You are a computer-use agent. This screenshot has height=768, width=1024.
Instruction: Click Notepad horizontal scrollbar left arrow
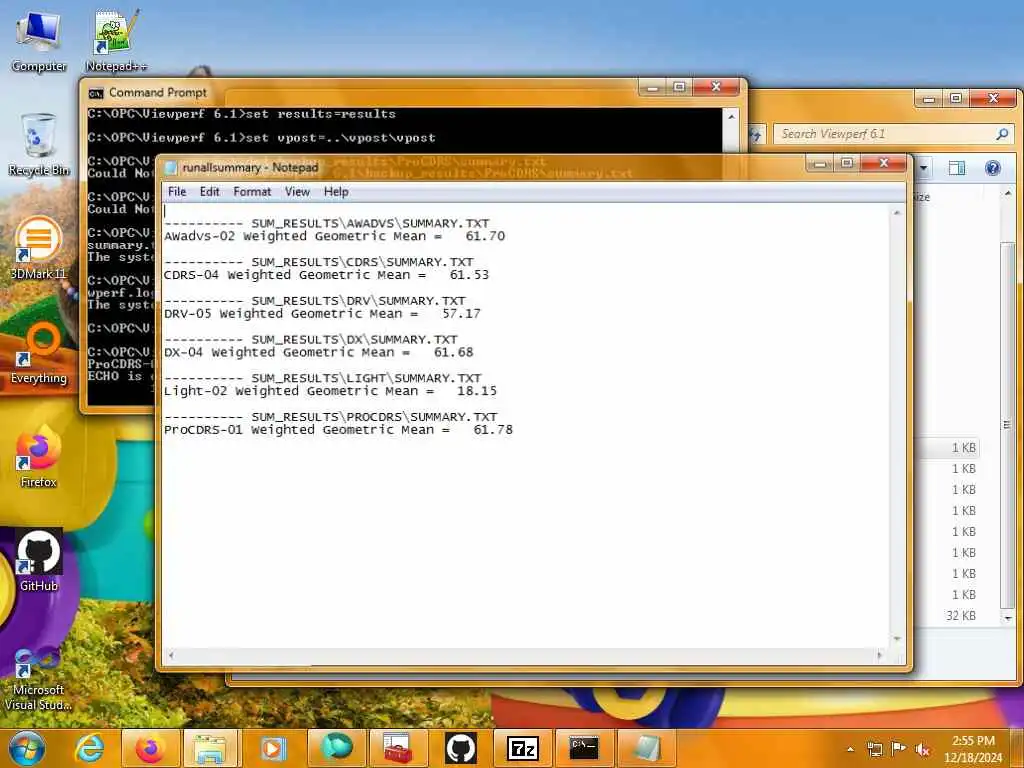pos(172,655)
